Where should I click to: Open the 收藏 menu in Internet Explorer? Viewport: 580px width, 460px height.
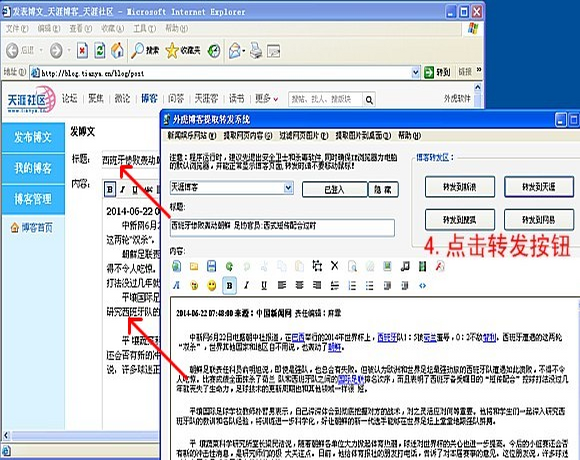(112, 28)
